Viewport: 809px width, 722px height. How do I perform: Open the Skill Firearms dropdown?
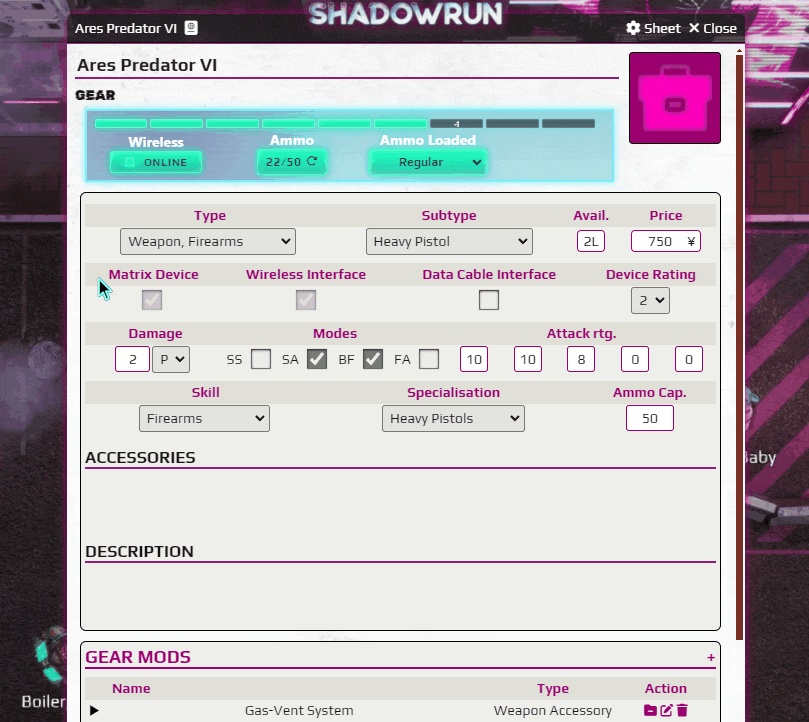tap(204, 419)
